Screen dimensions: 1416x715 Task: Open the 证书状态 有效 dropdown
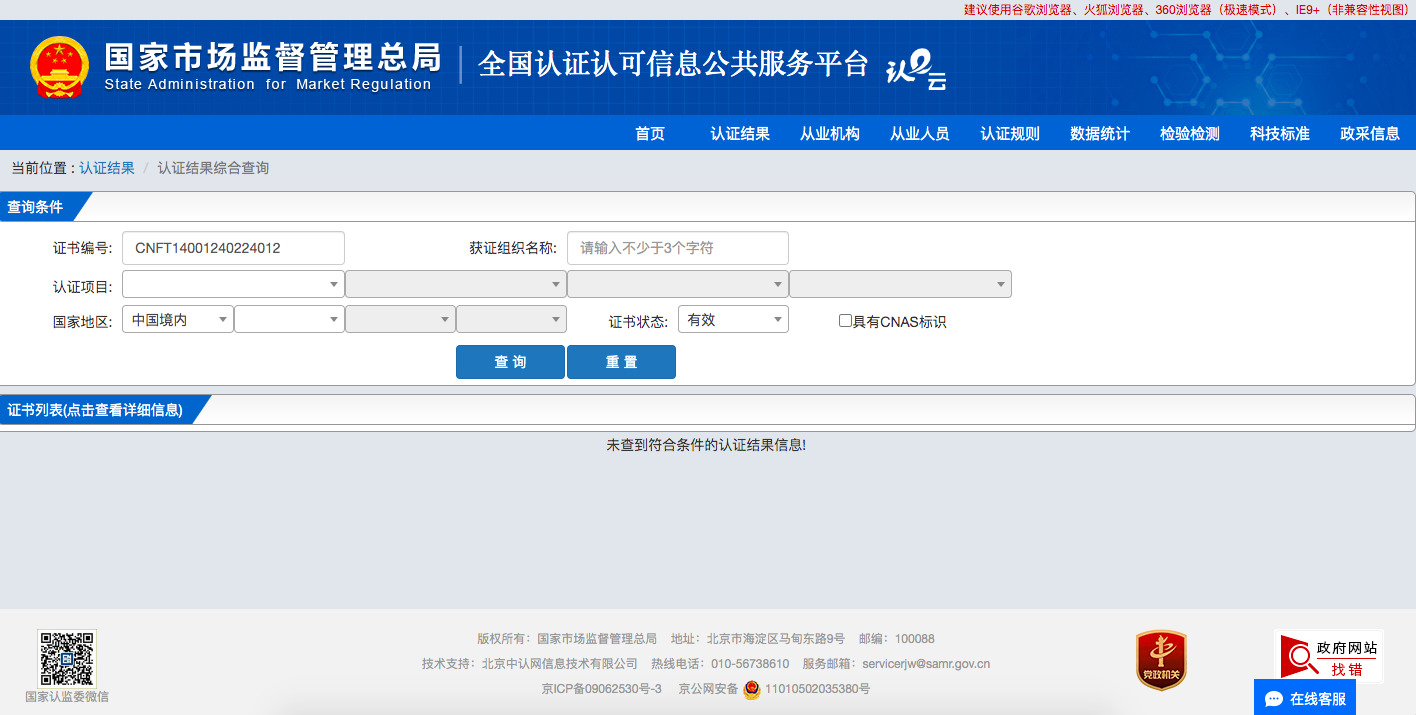733,320
